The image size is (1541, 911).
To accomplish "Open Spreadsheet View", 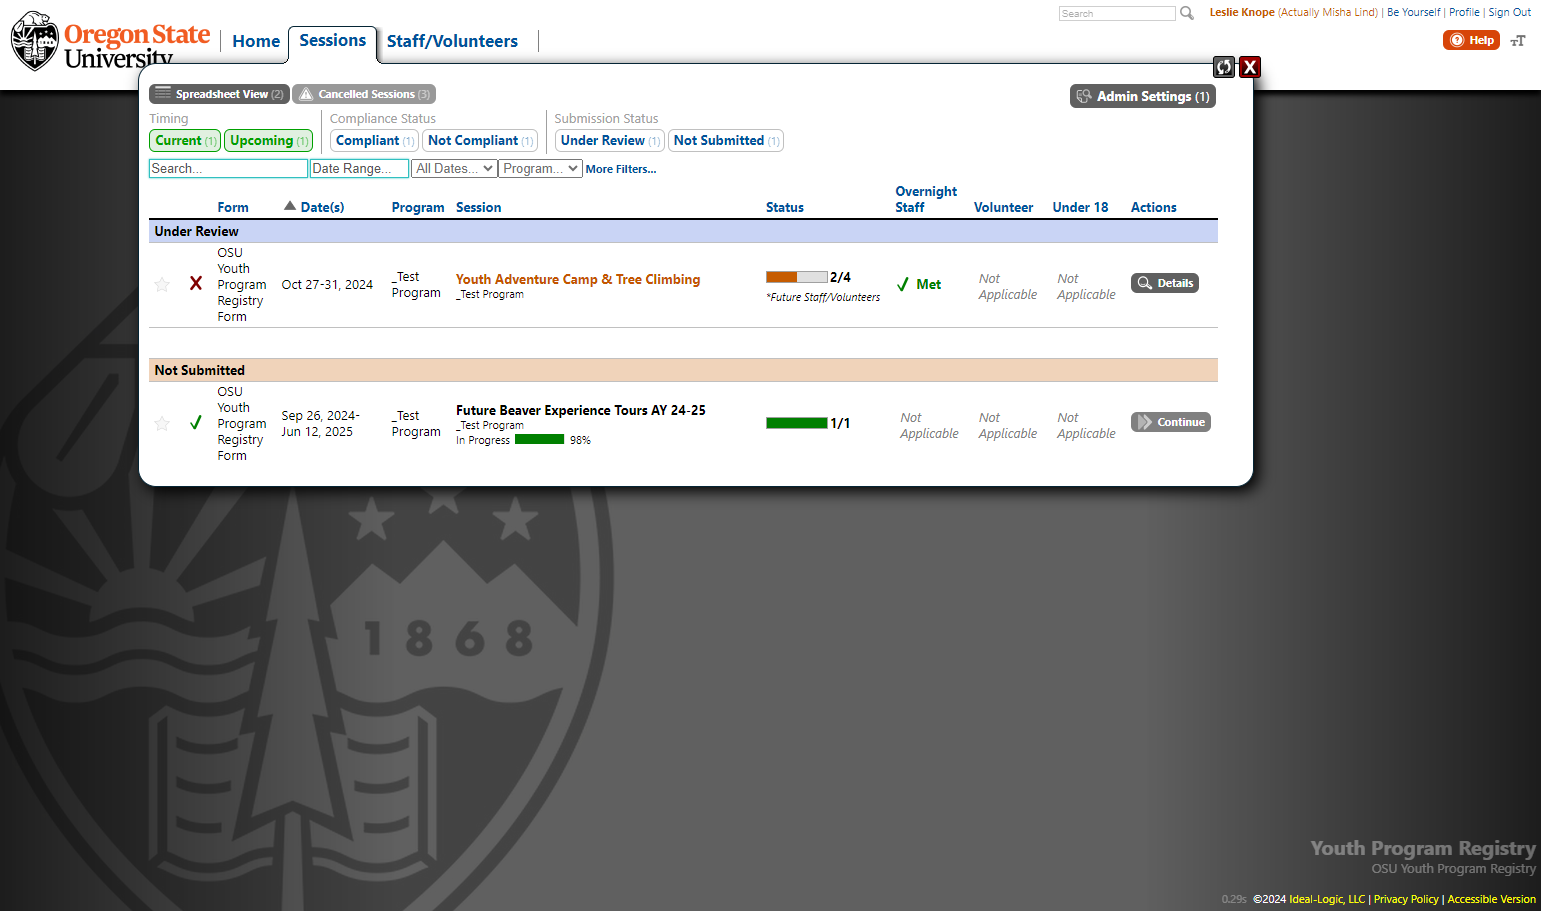I will (219, 94).
